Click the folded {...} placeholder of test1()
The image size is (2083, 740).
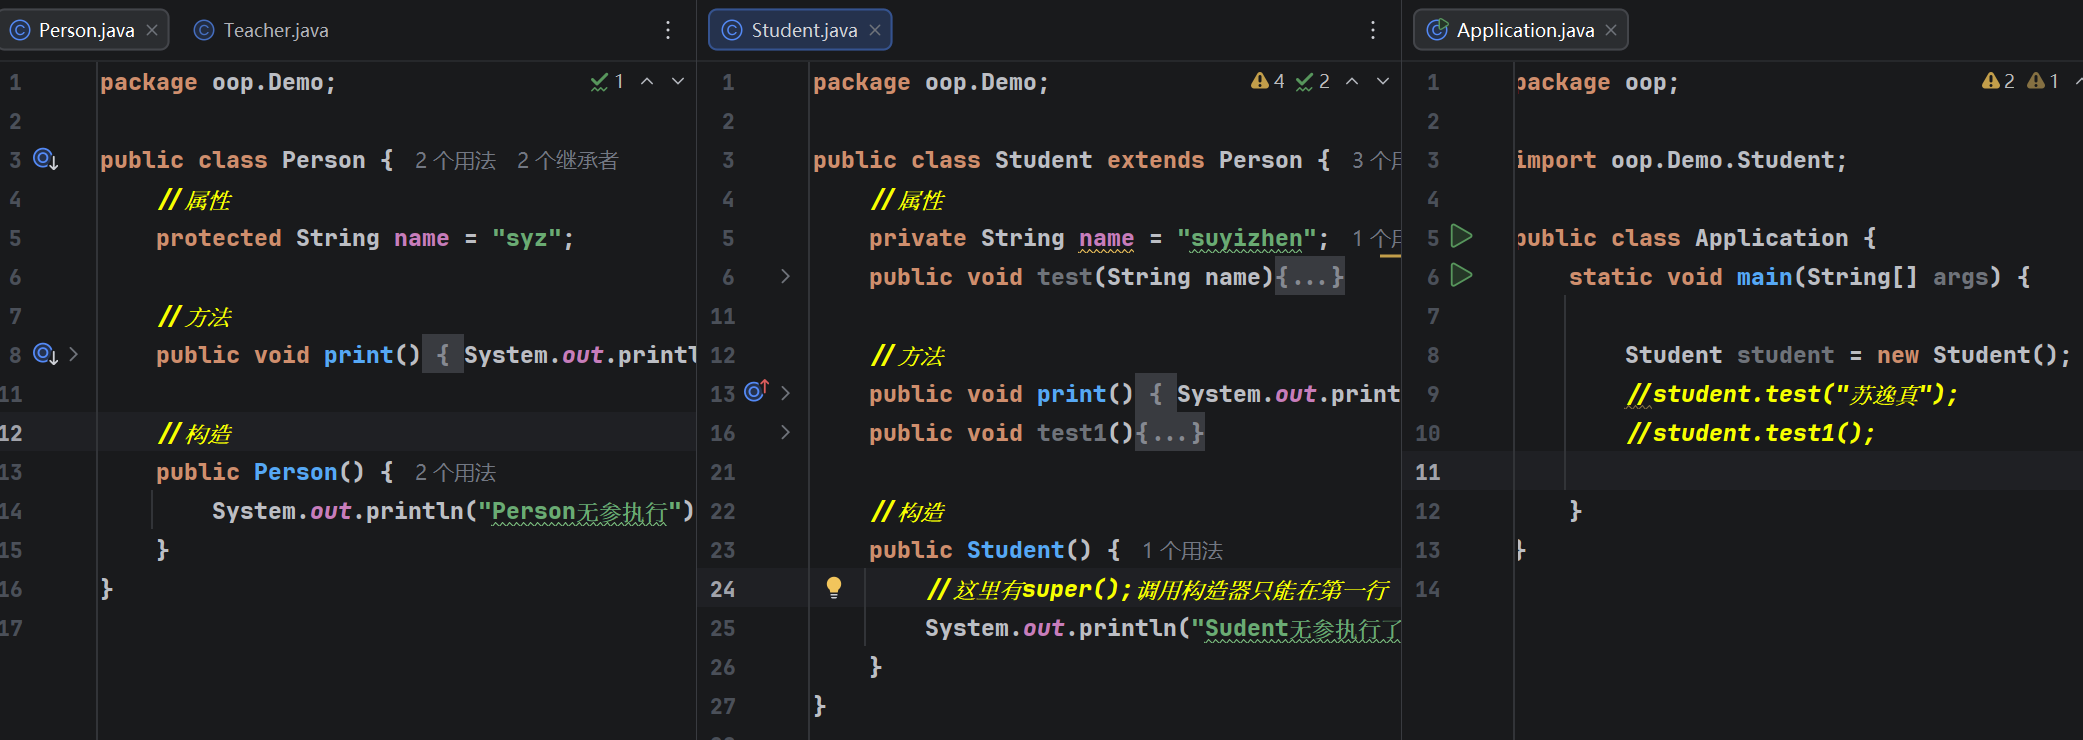pyautogui.click(x=1170, y=433)
